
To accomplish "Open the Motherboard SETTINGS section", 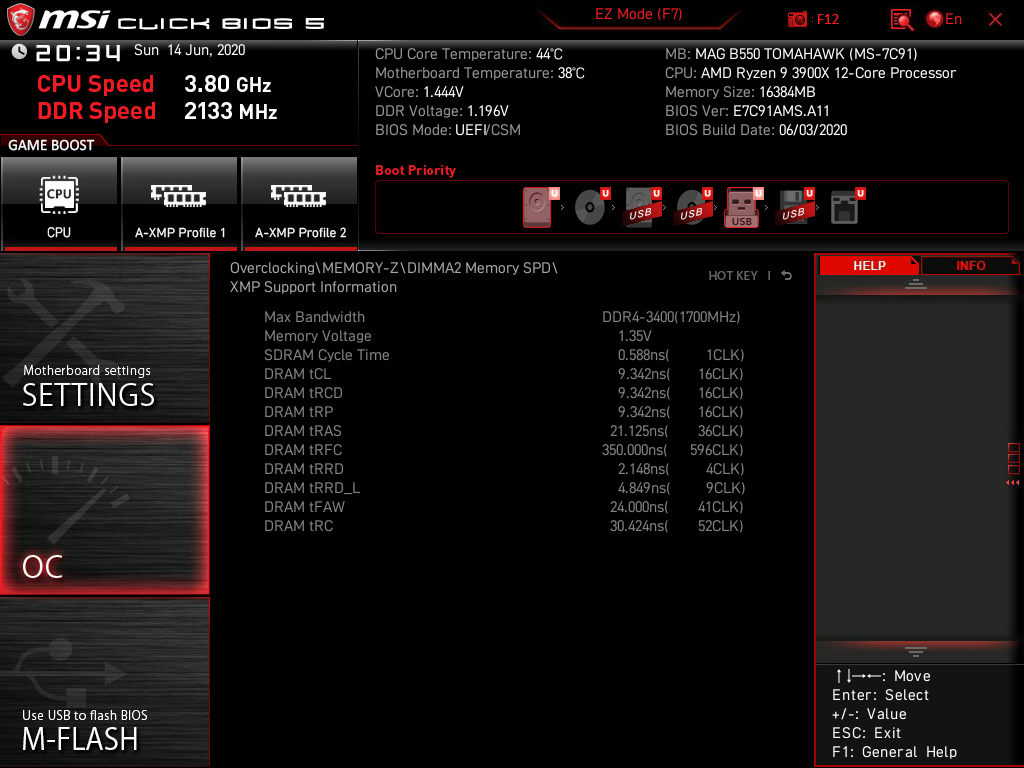I will click(104, 338).
